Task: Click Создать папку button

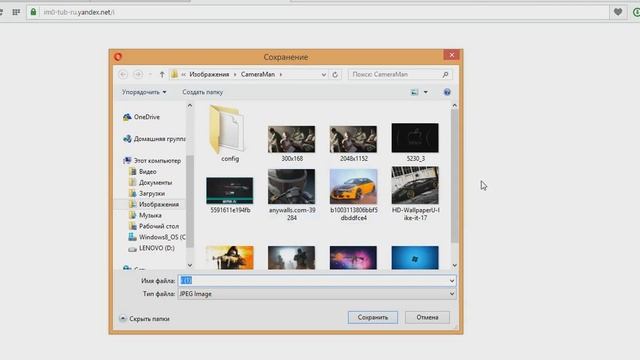Action: [x=203, y=92]
